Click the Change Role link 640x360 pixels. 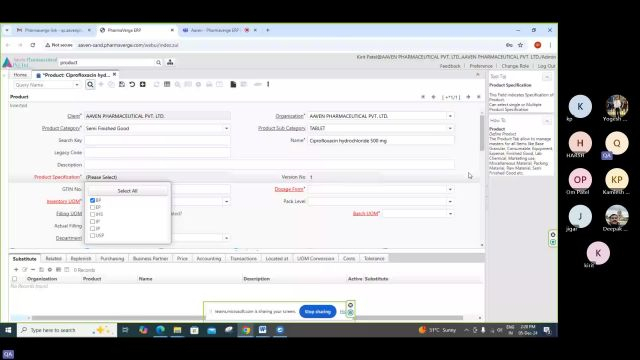click(515, 66)
